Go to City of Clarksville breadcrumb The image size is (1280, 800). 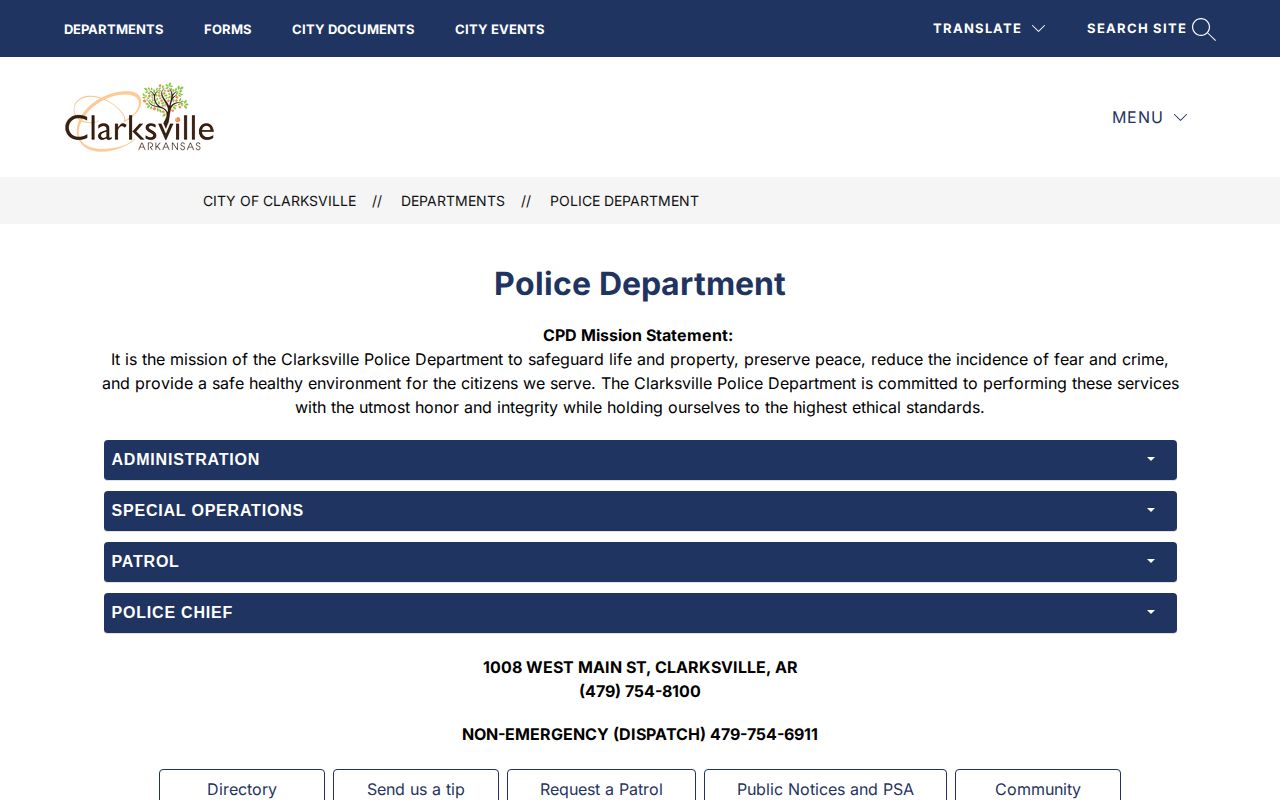[279, 201]
